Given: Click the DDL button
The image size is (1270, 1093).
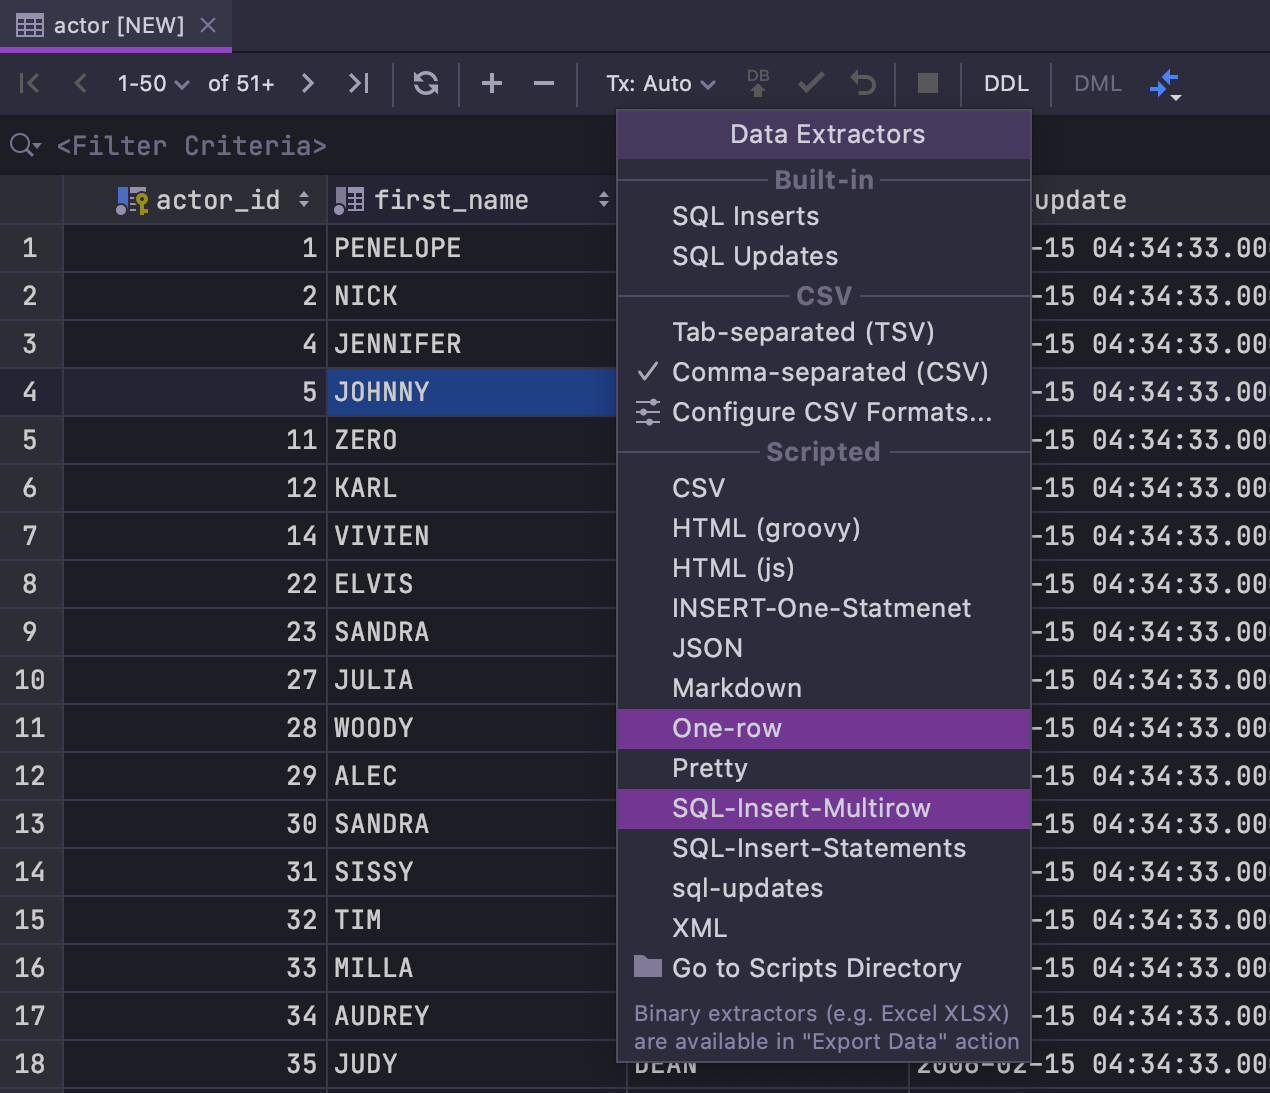Looking at the screenshot, I should 1006,84.
